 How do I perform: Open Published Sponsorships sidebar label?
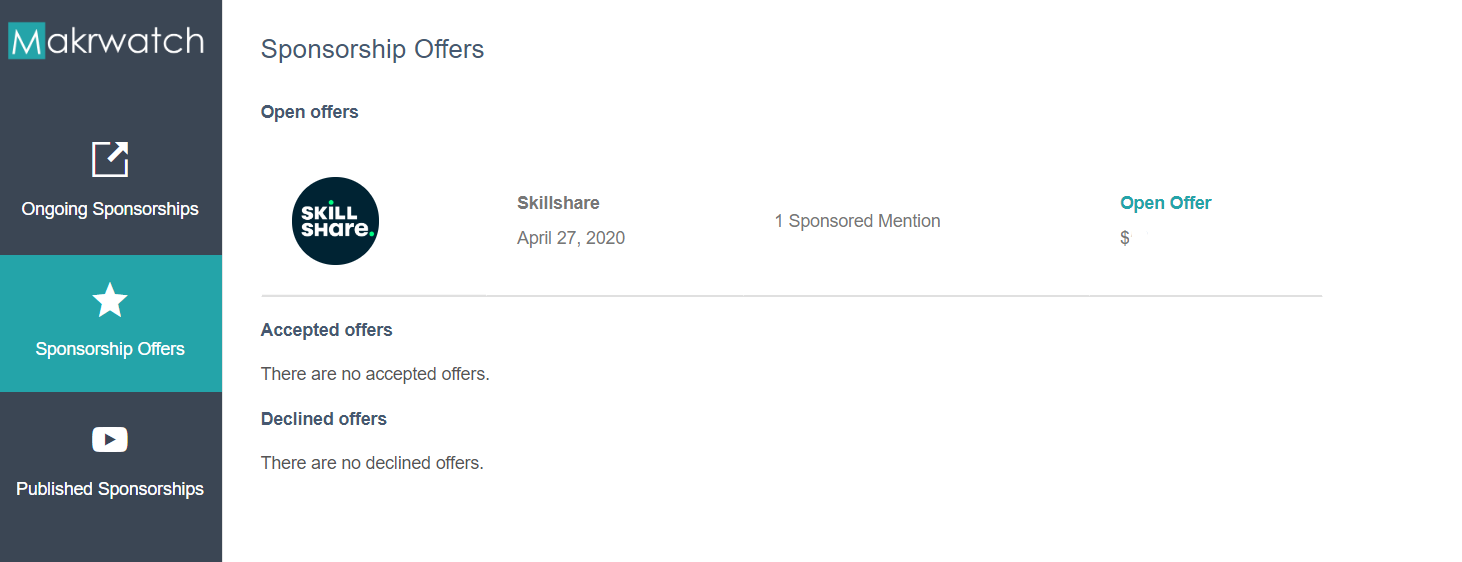110,489
